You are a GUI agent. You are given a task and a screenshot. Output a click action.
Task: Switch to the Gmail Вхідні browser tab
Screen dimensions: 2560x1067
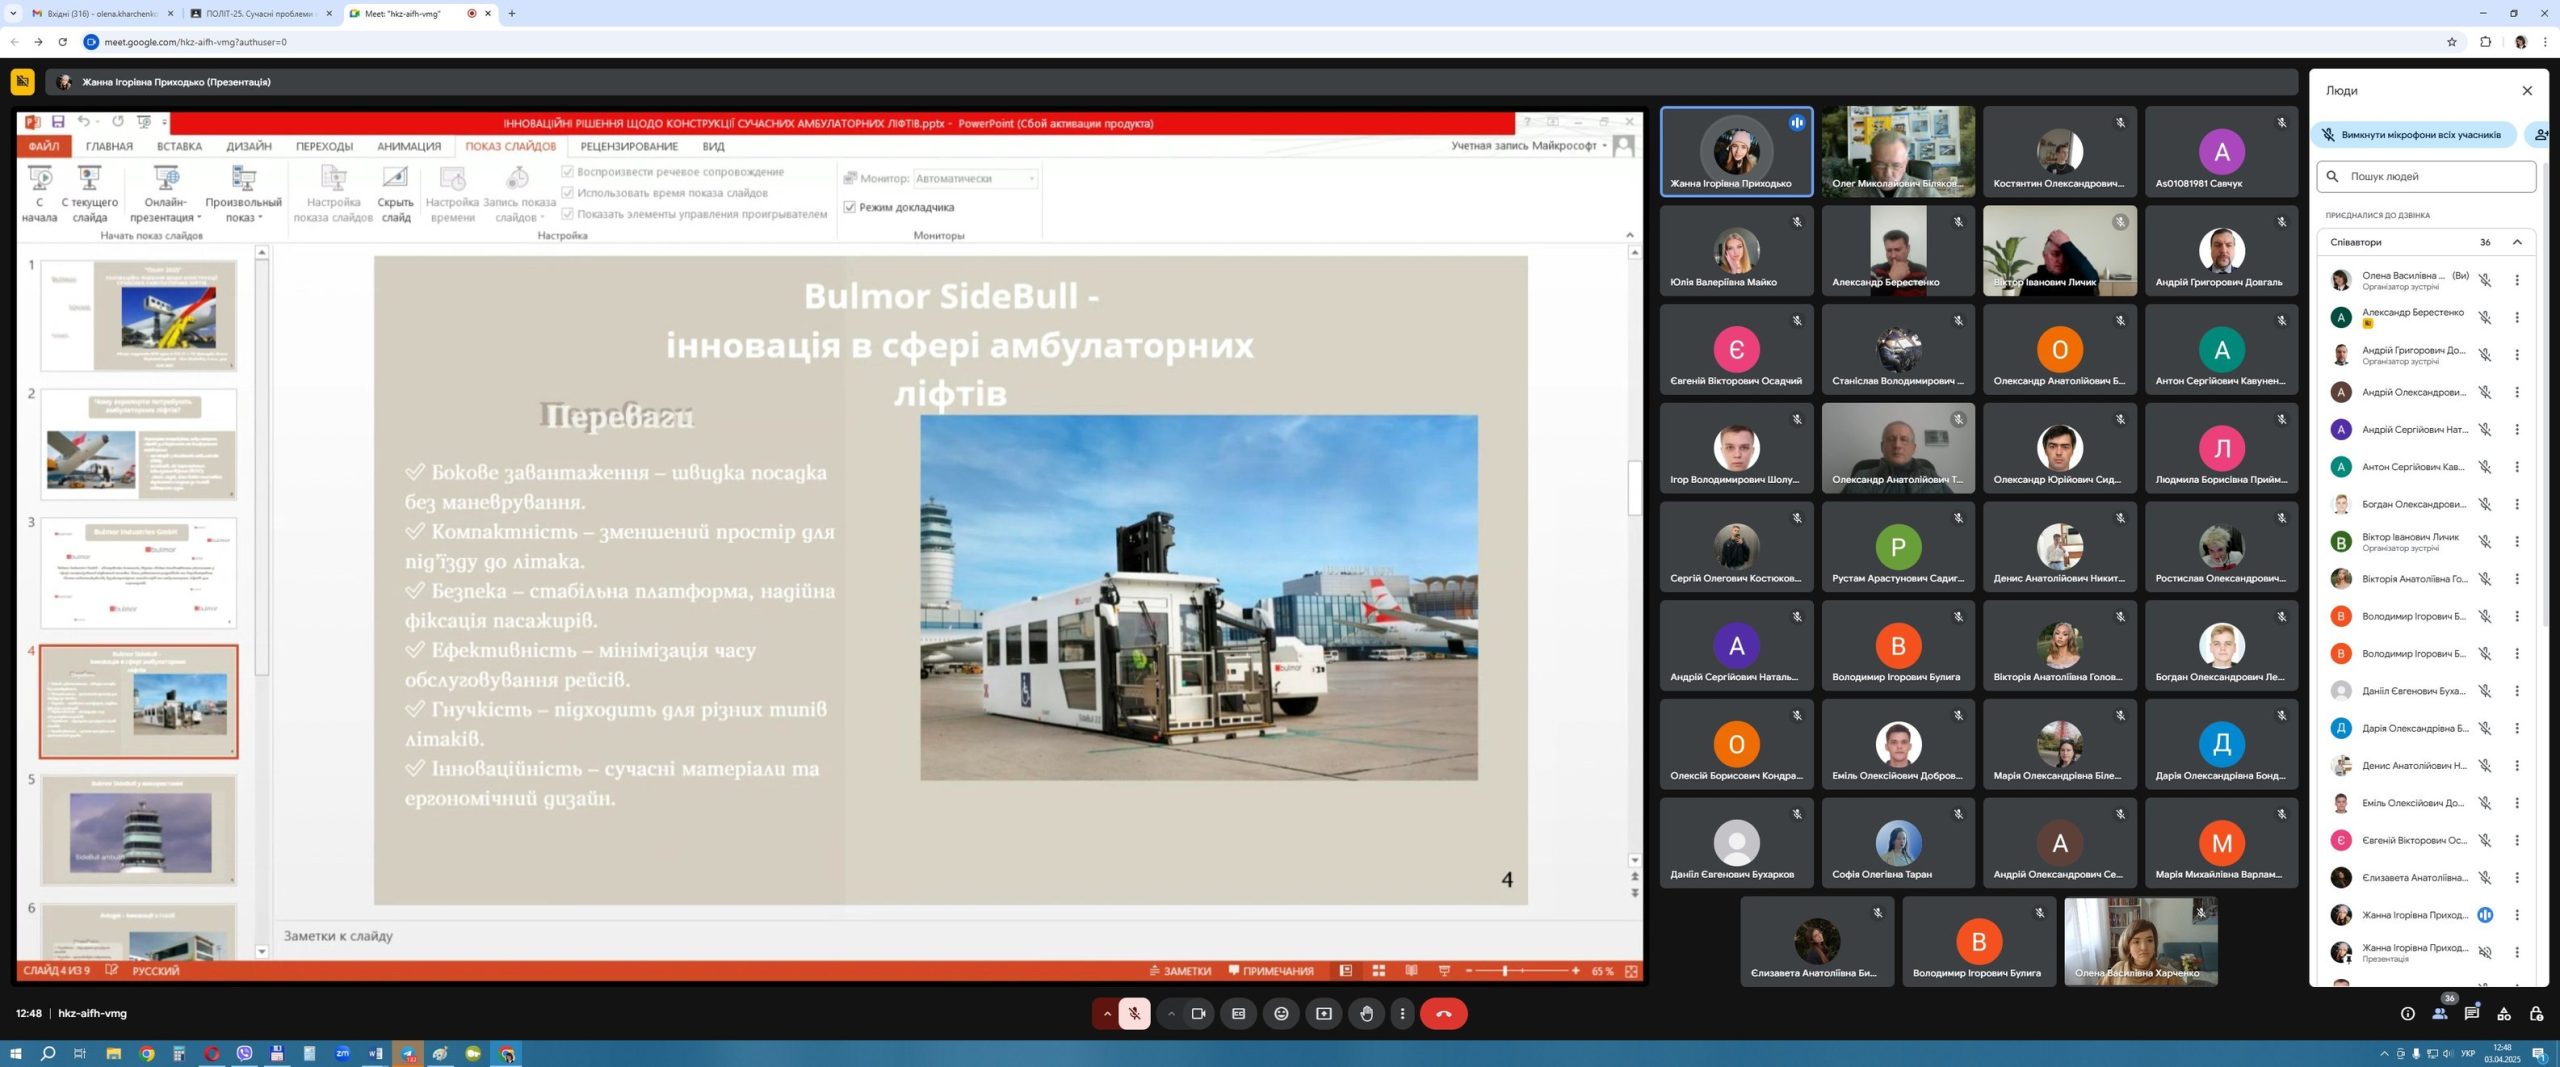98,14
